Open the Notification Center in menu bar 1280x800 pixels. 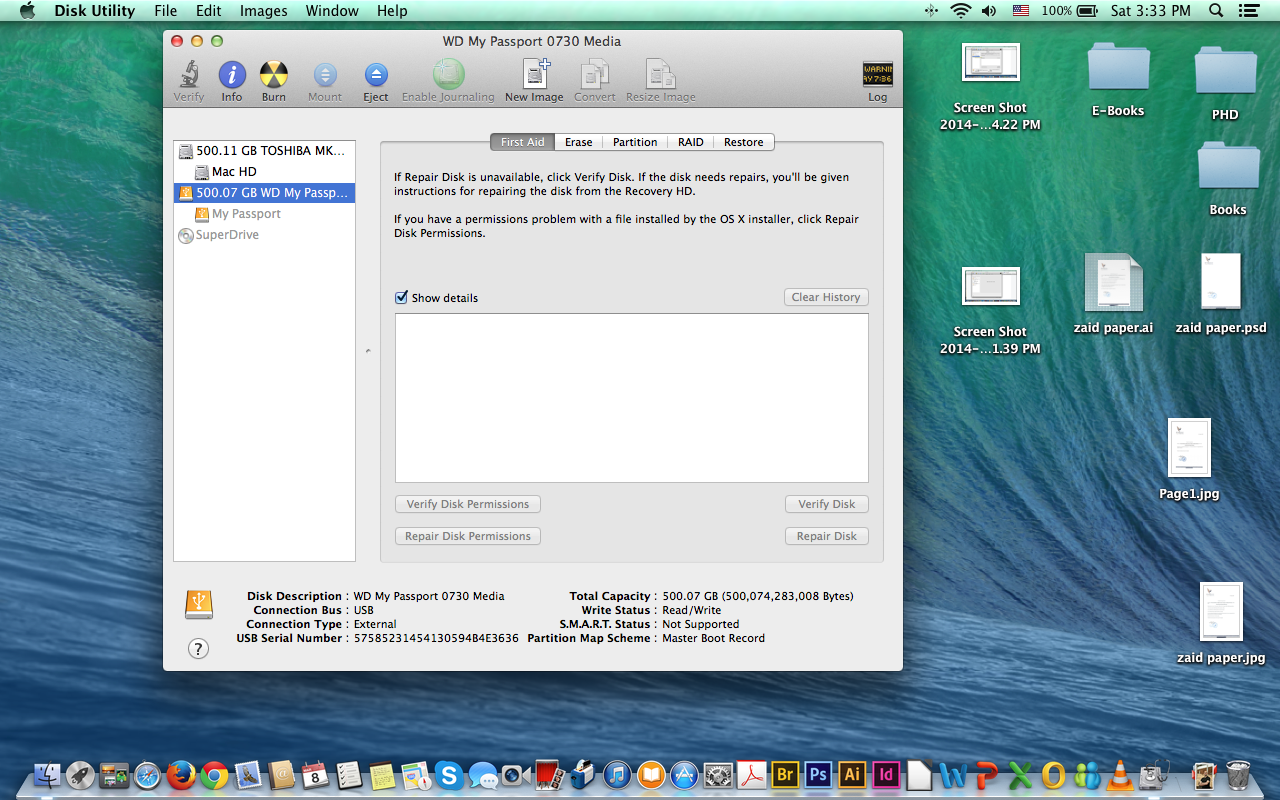coord(1248,11)
